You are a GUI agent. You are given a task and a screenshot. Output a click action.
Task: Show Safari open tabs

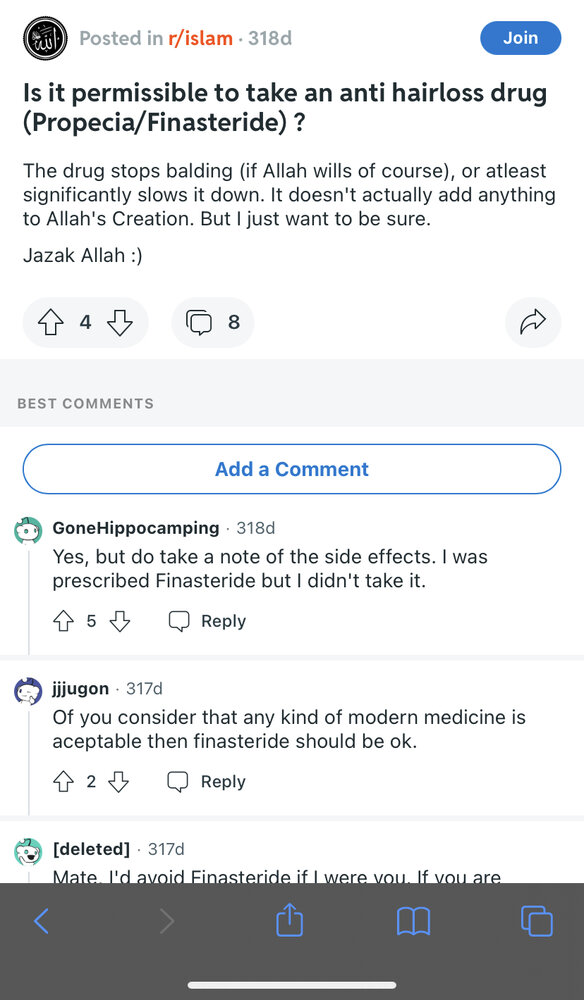tap(537, 921)
